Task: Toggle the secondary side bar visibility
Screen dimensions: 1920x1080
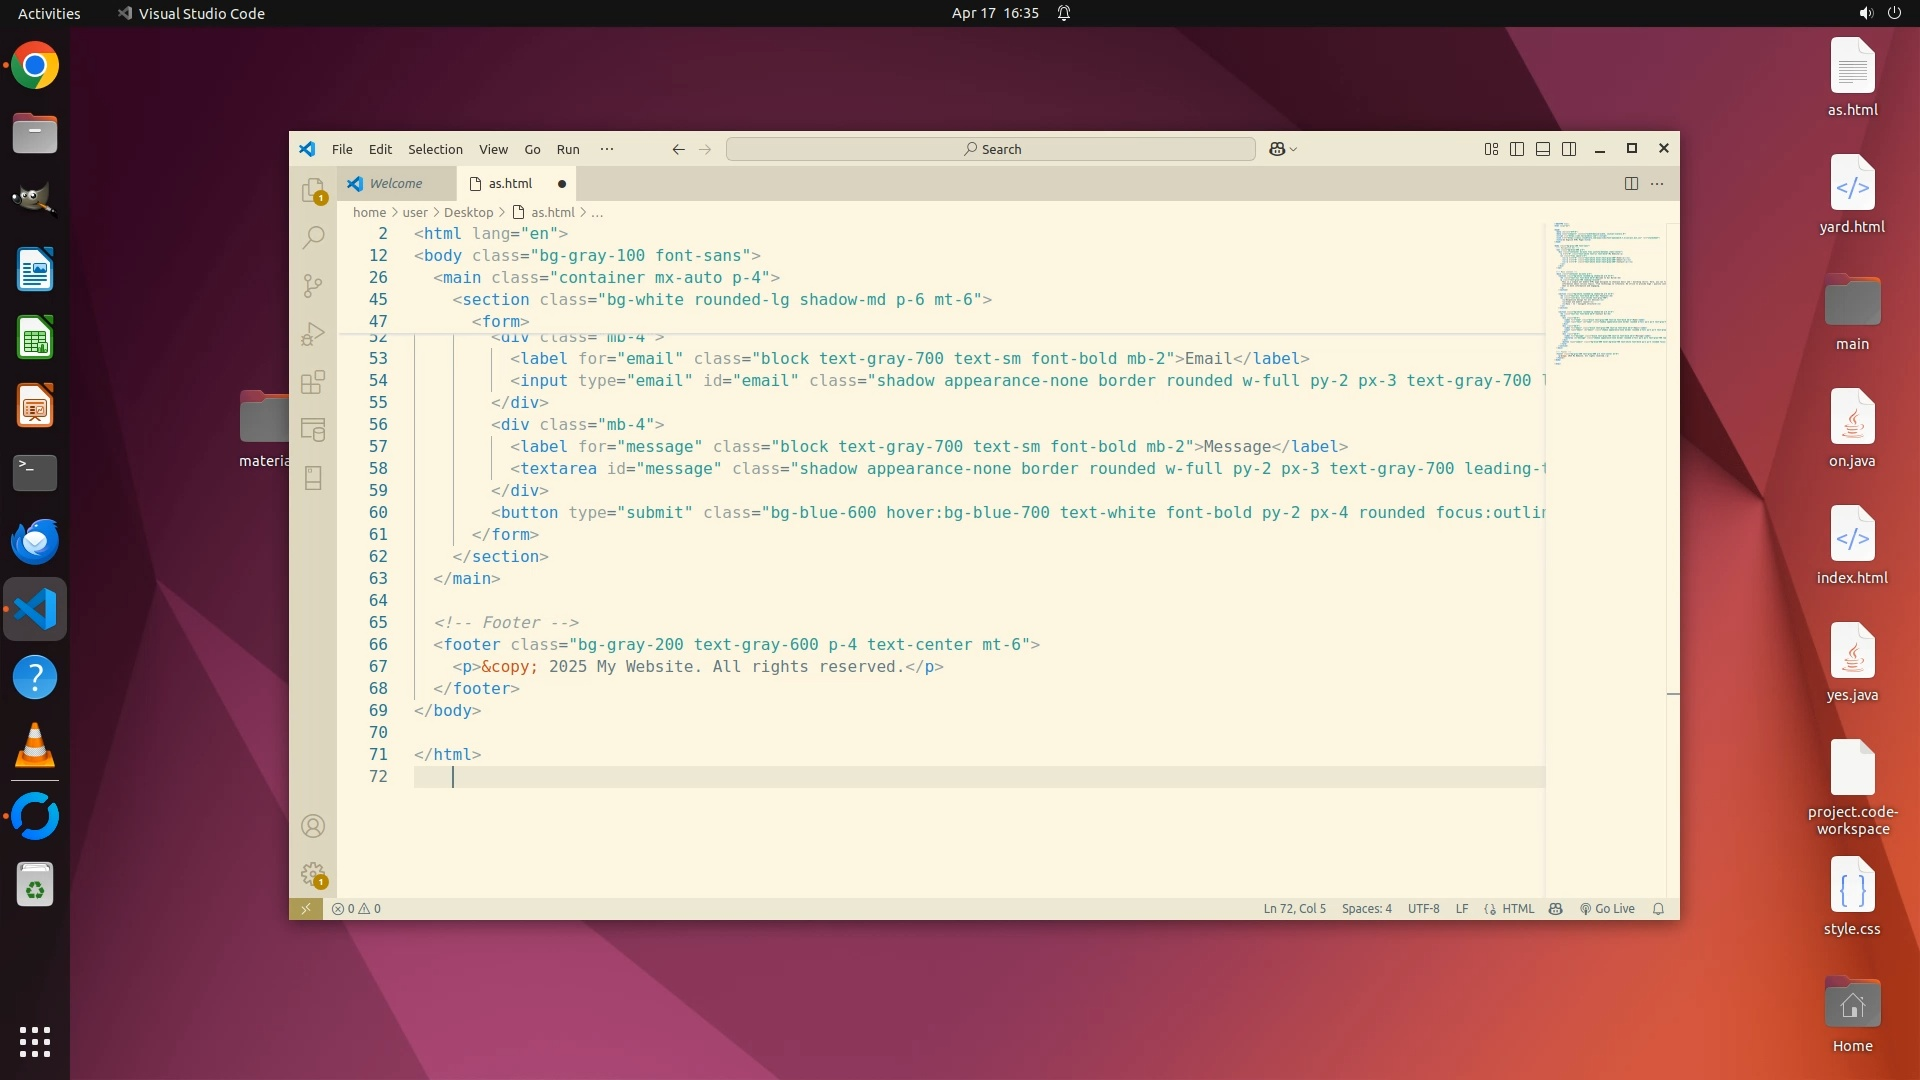Action: coord(1569,149)
